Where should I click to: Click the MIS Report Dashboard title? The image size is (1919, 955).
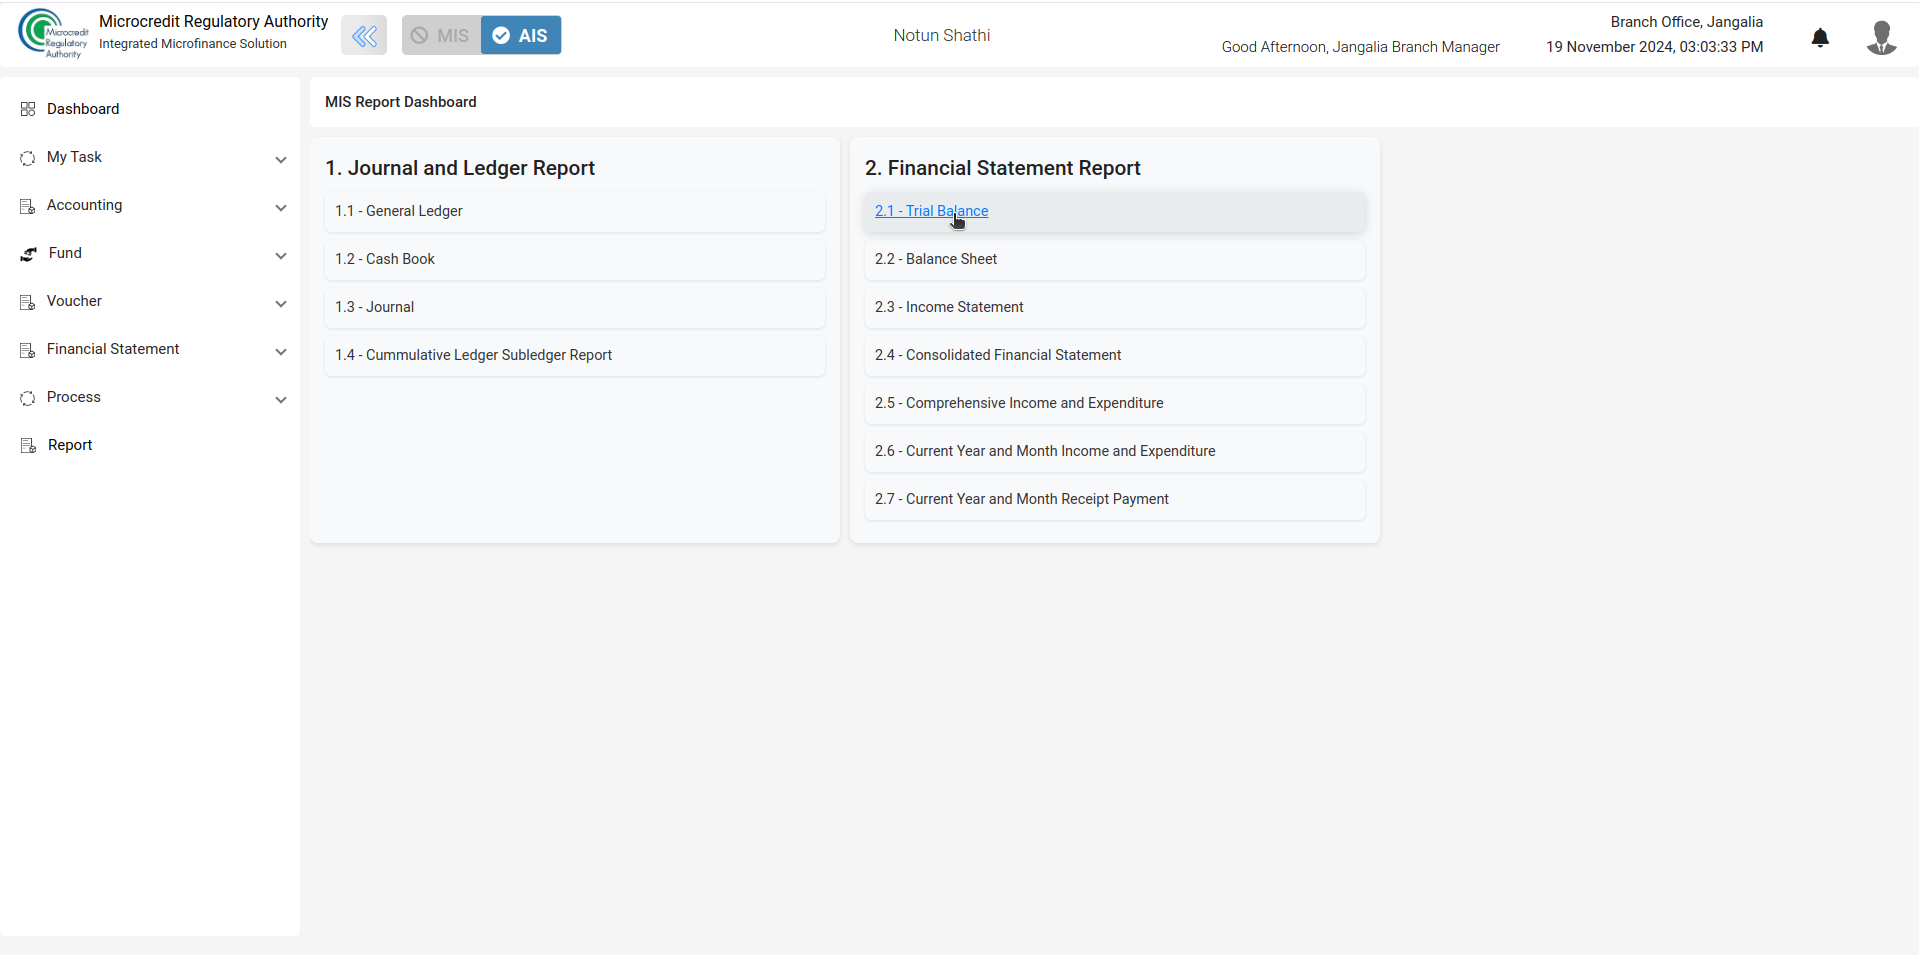[x=400, y=102]
